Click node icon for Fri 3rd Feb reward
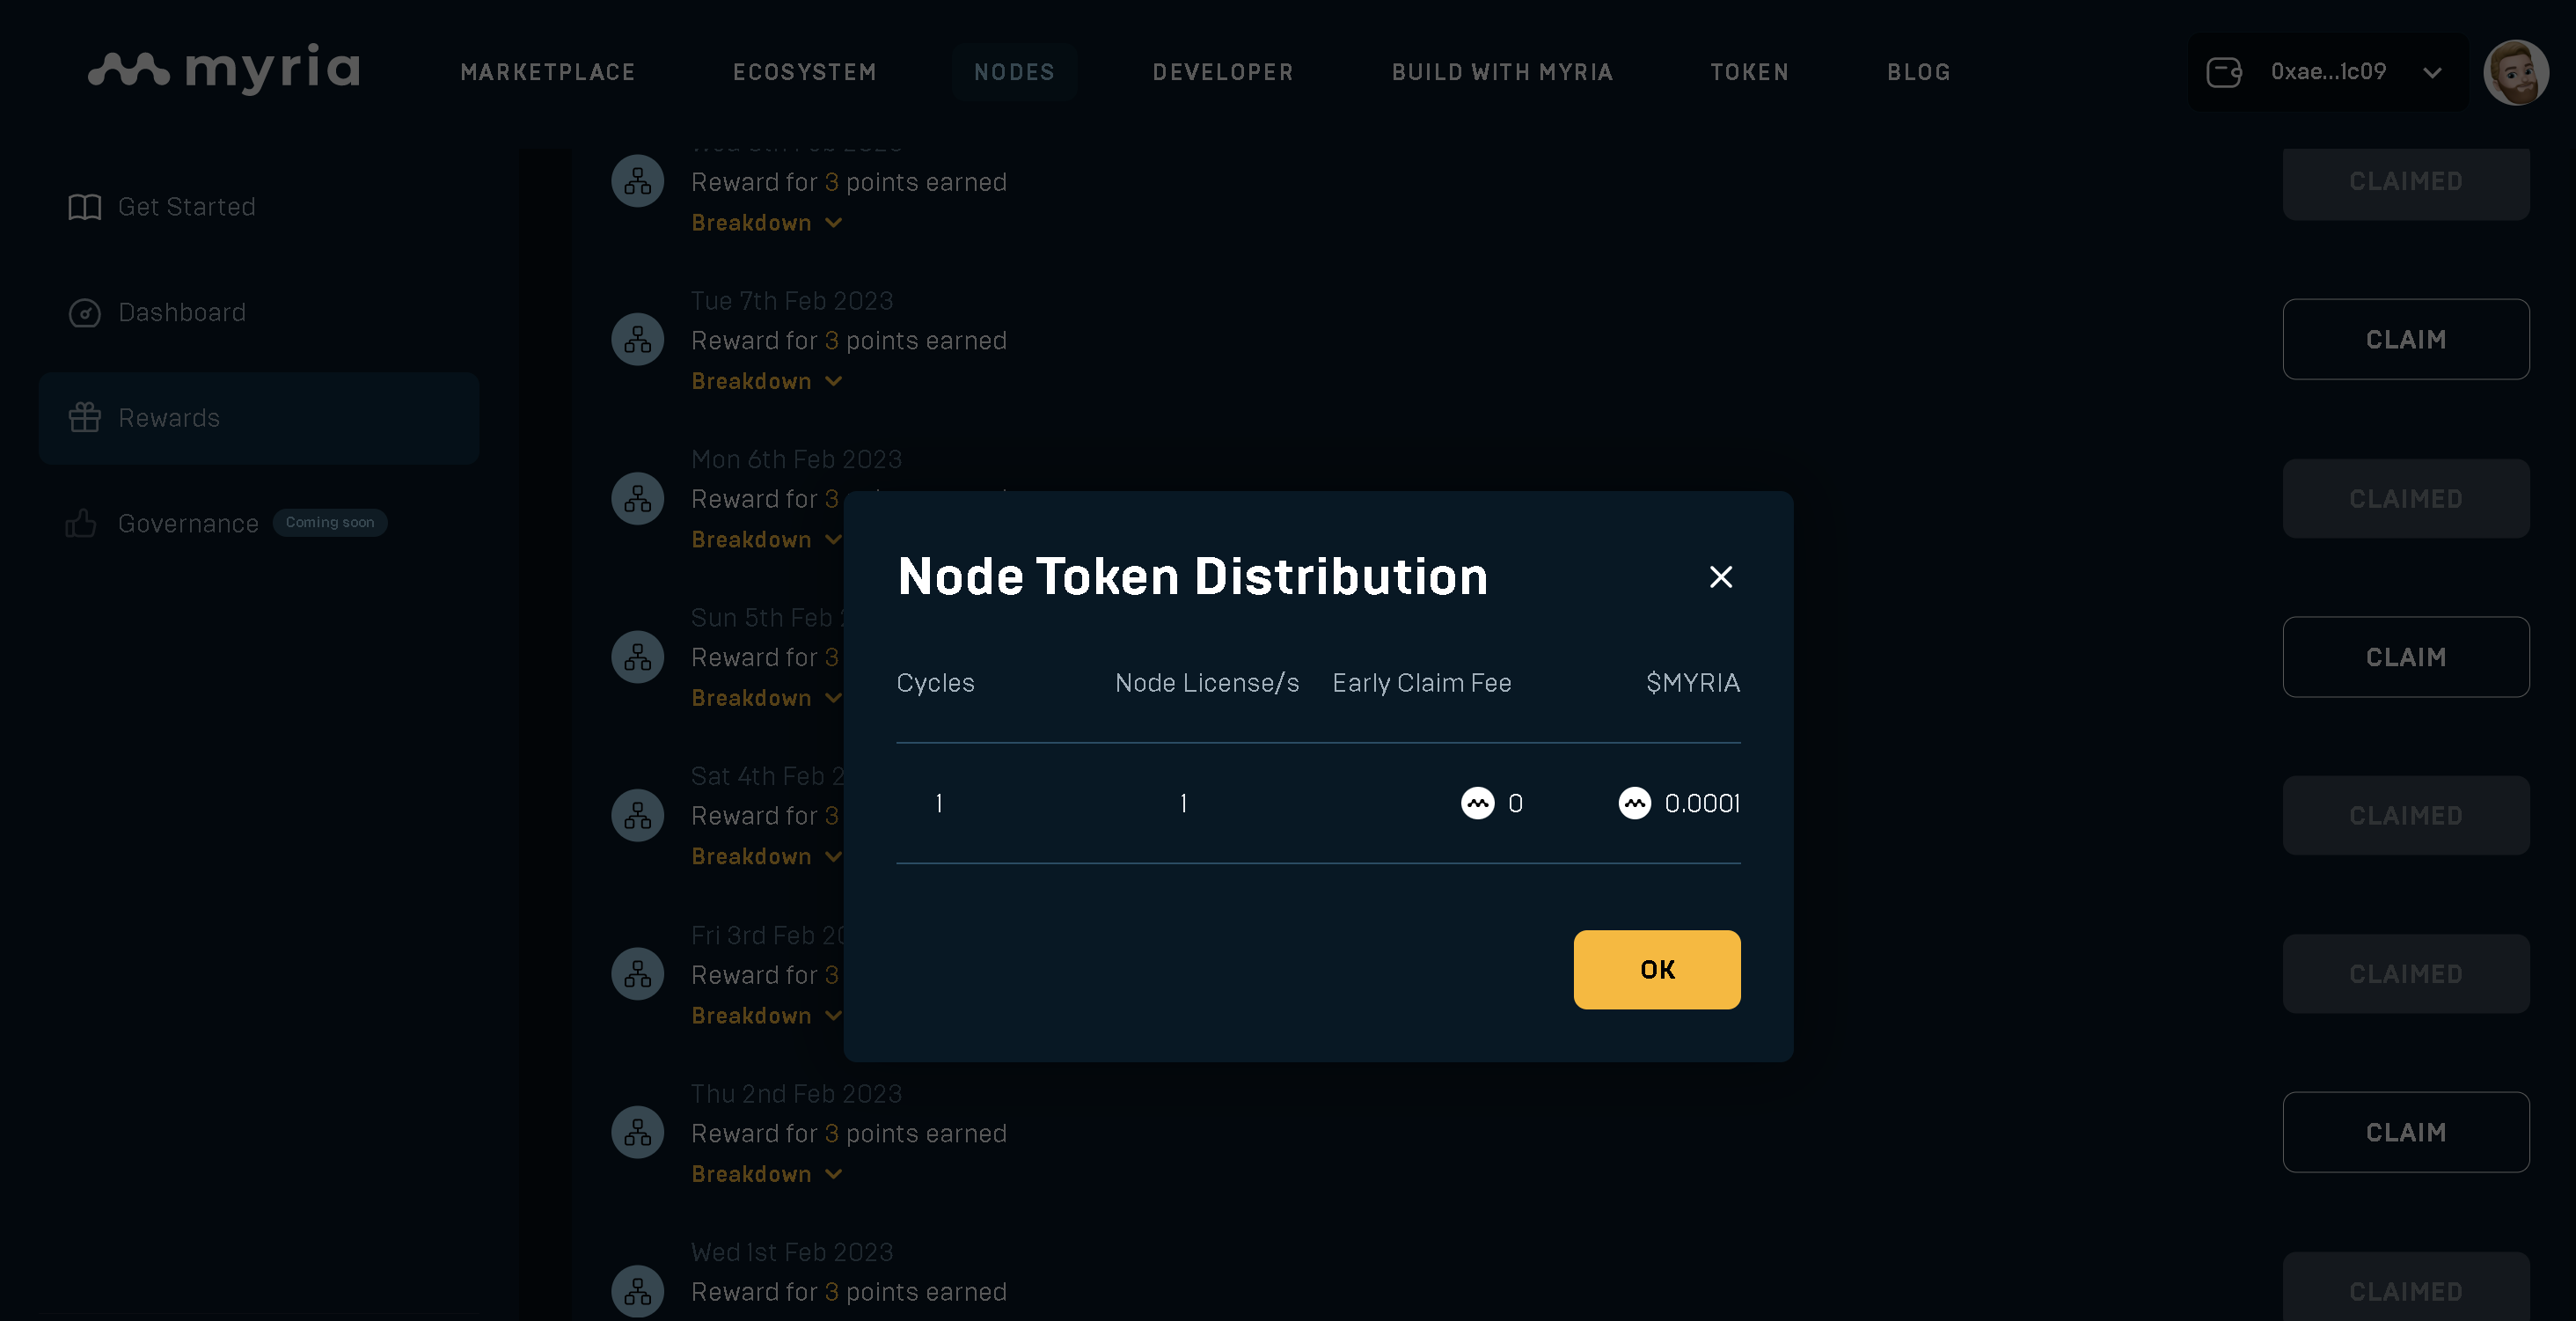The image size is (2576, 1321). pos(638,974)
